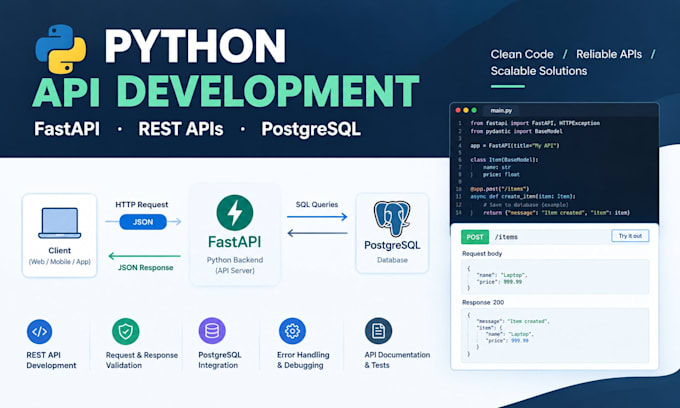Click the FastAPI lightning bolt logo

(235, 212)
